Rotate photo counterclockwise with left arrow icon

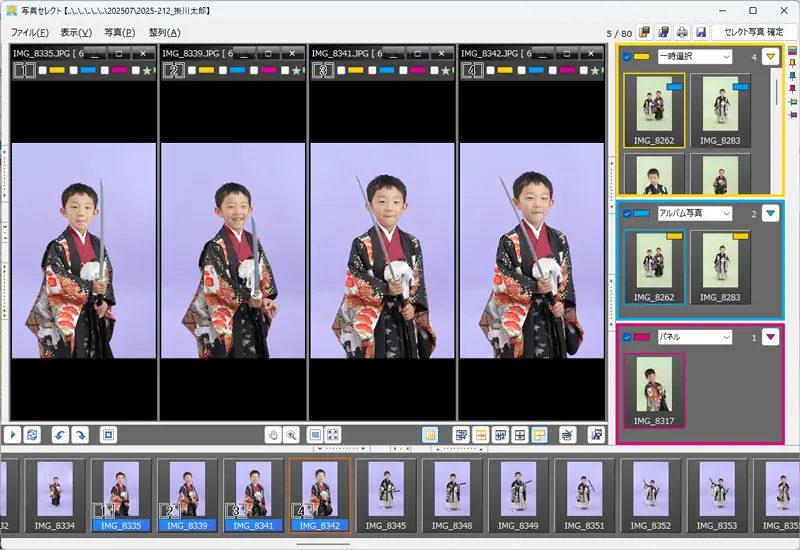60,435
